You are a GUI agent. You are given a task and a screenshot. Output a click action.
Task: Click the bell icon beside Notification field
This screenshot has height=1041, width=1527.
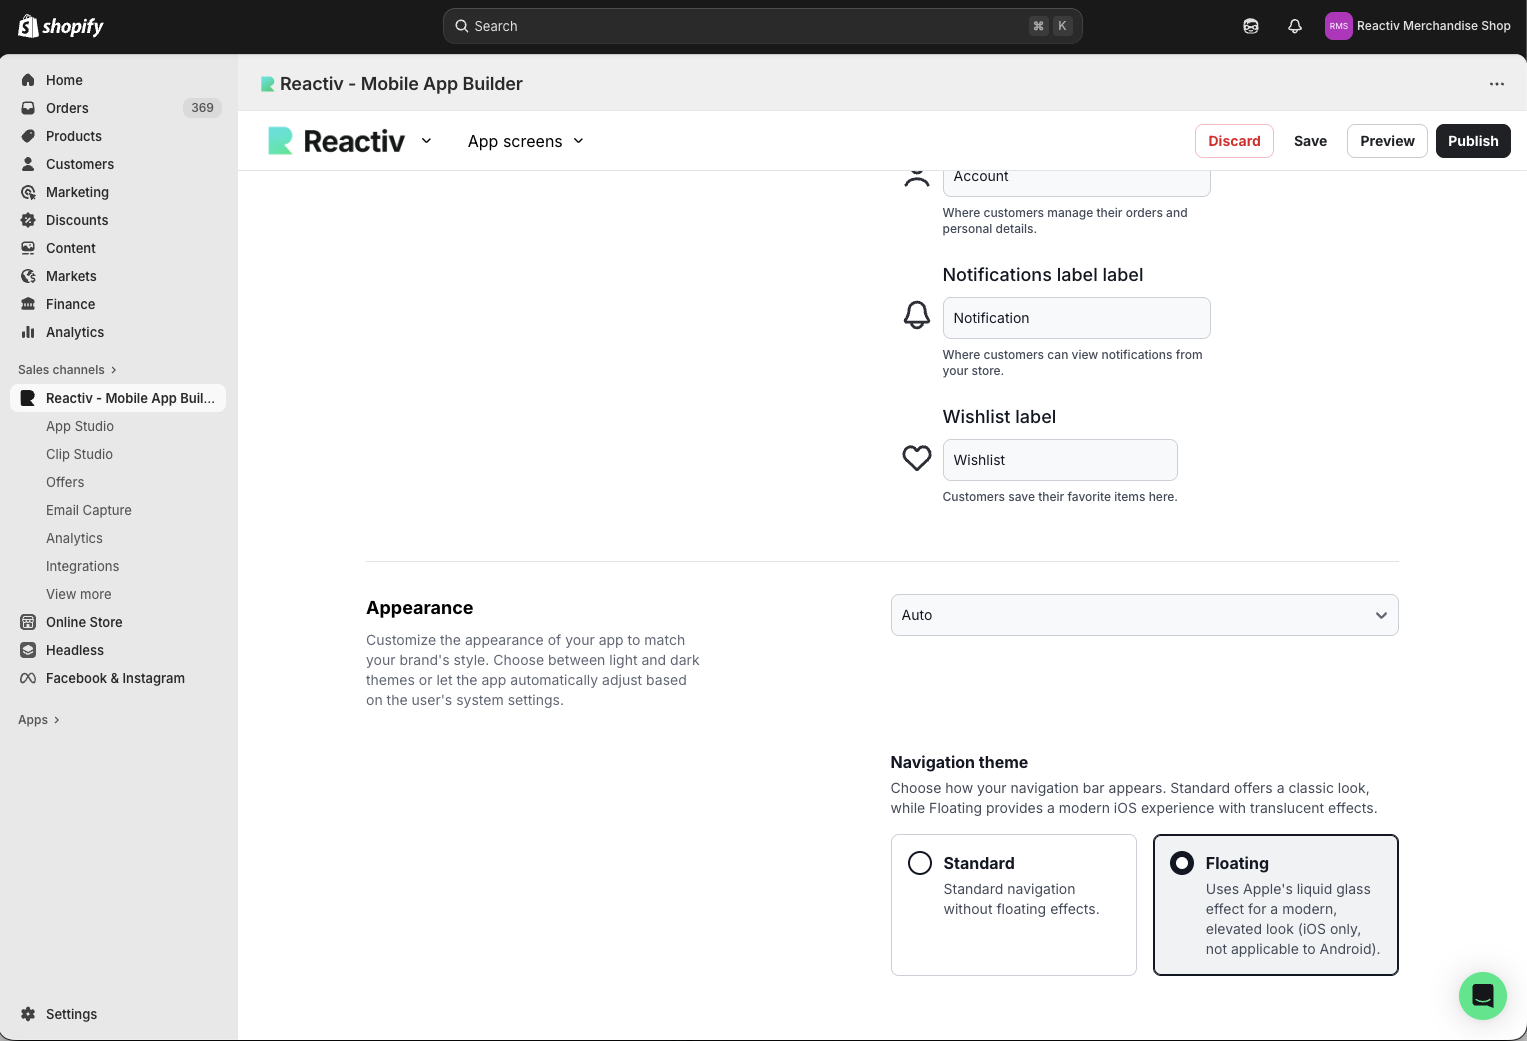coord(916,316)
